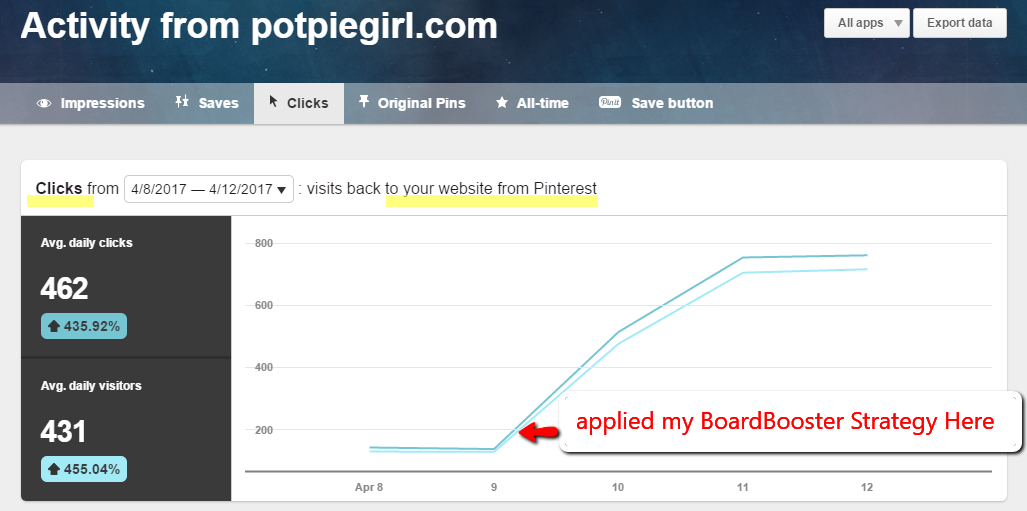Click the eye icon beside Impressions
This screenshot has height=511, width=1027.
coord(44,104)
